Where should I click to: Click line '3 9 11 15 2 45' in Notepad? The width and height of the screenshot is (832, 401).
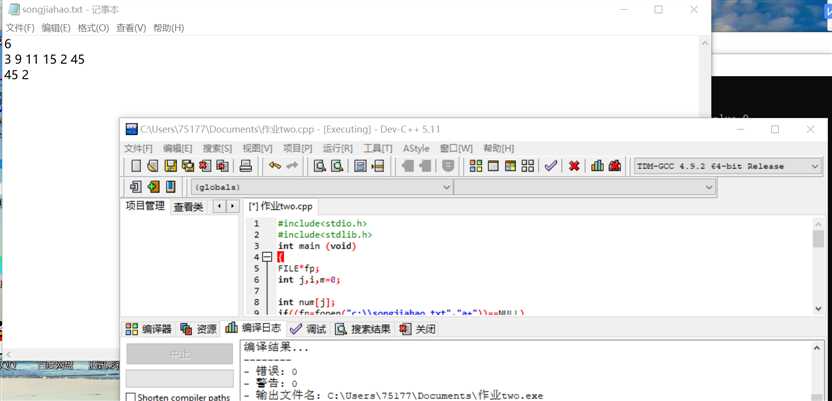click(45, 60)
